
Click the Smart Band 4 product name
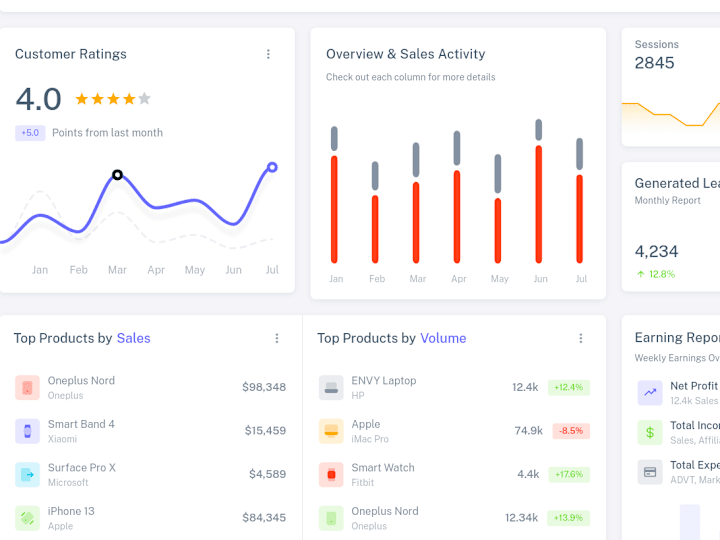pyautogui.click(x=81, y=424)
